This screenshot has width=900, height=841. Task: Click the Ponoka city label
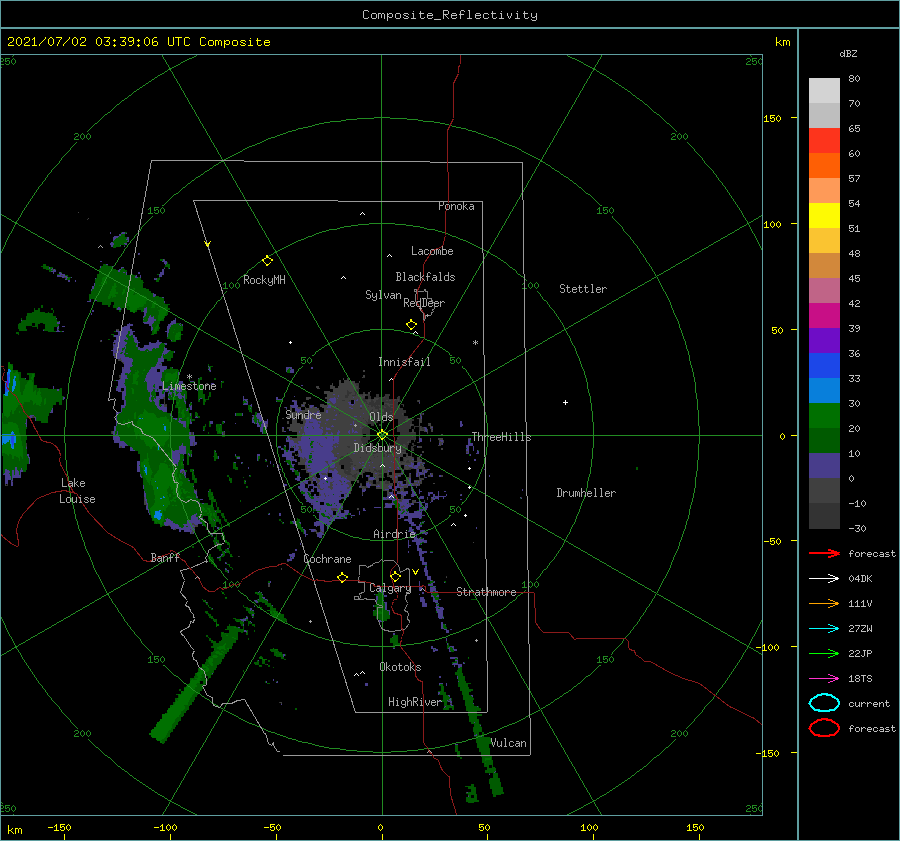pos(456,206)
